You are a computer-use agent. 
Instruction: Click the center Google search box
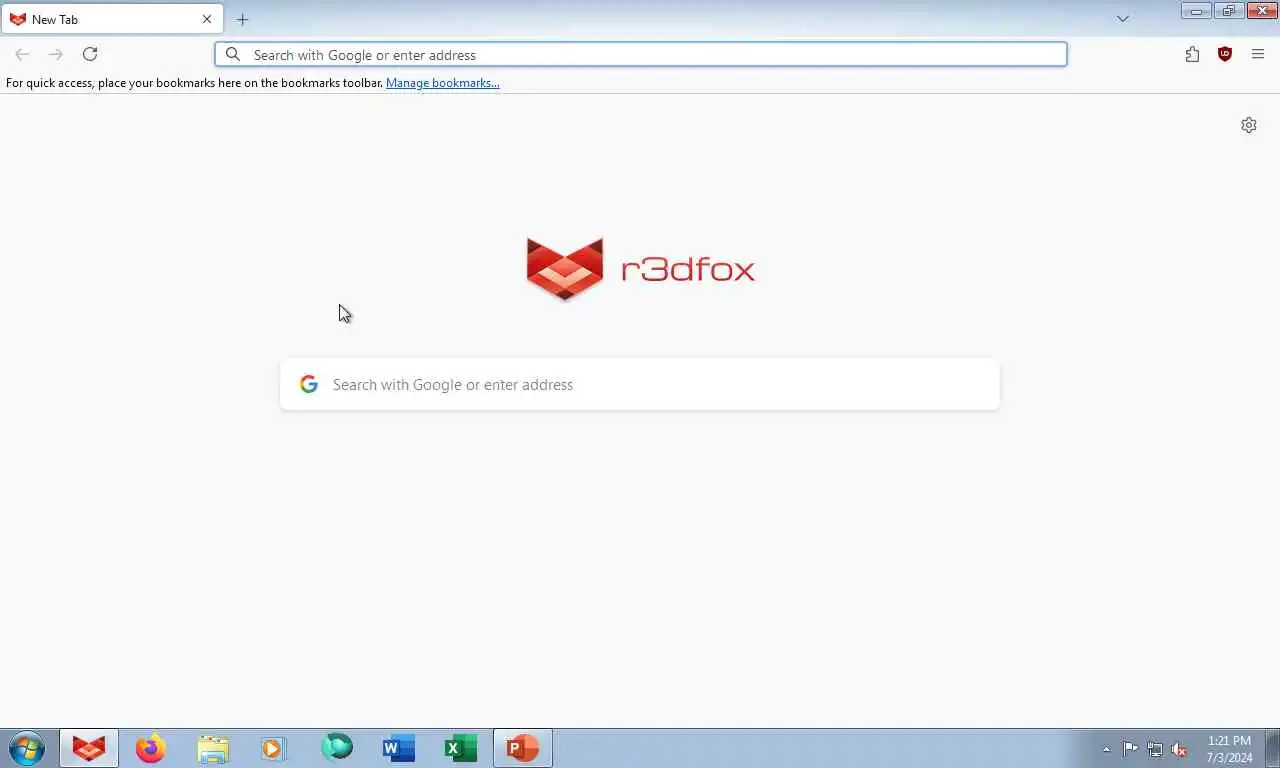point(640,384)
